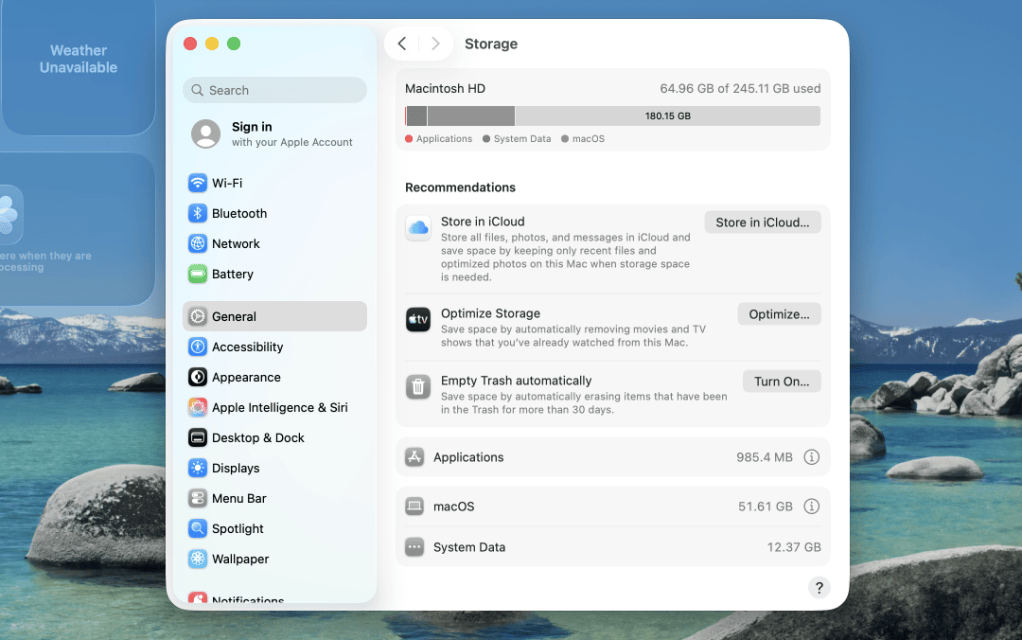Open the Applications storage row

coord(613,457)
